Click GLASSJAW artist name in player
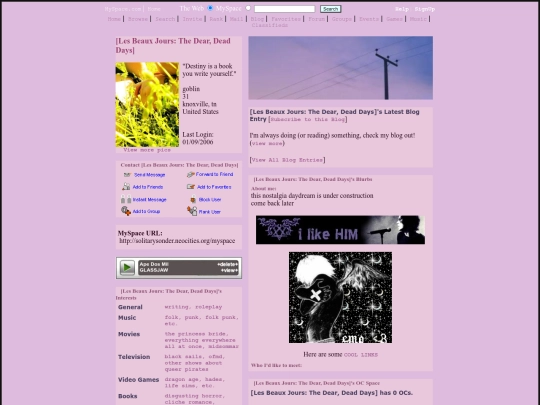 pos(154,270)
